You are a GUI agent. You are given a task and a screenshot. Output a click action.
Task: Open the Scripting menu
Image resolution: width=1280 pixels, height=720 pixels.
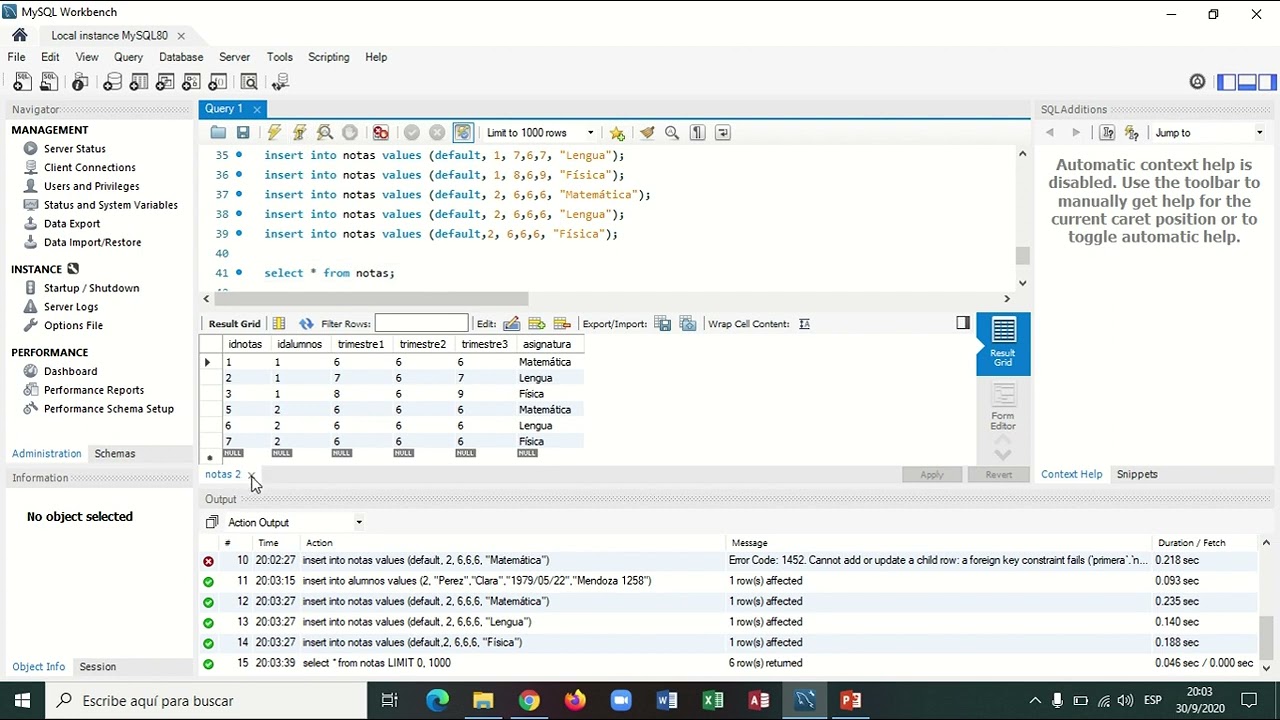(328, 57)
